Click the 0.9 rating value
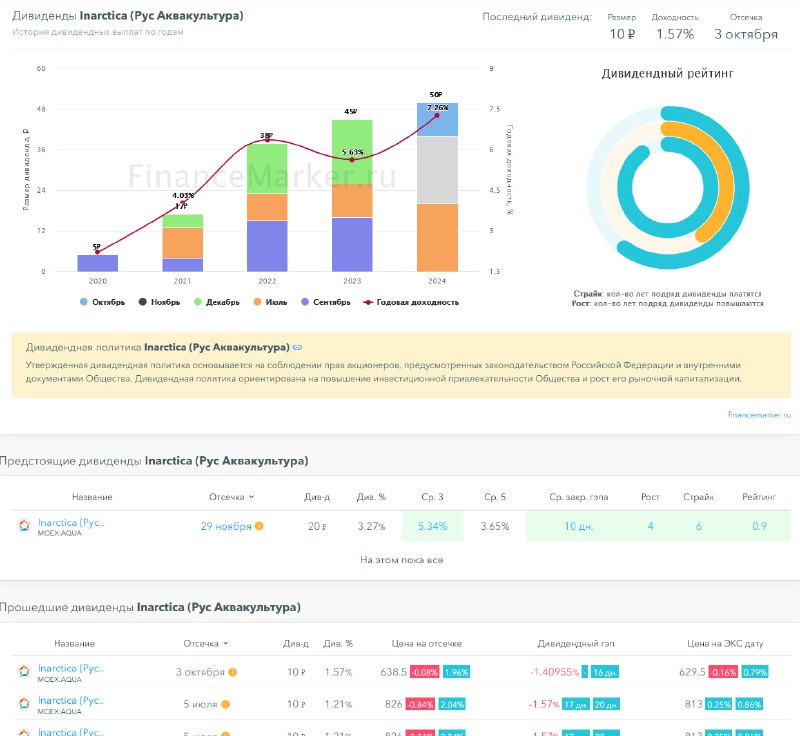This screenshot has height=736, width=800. tap(759, 526)
